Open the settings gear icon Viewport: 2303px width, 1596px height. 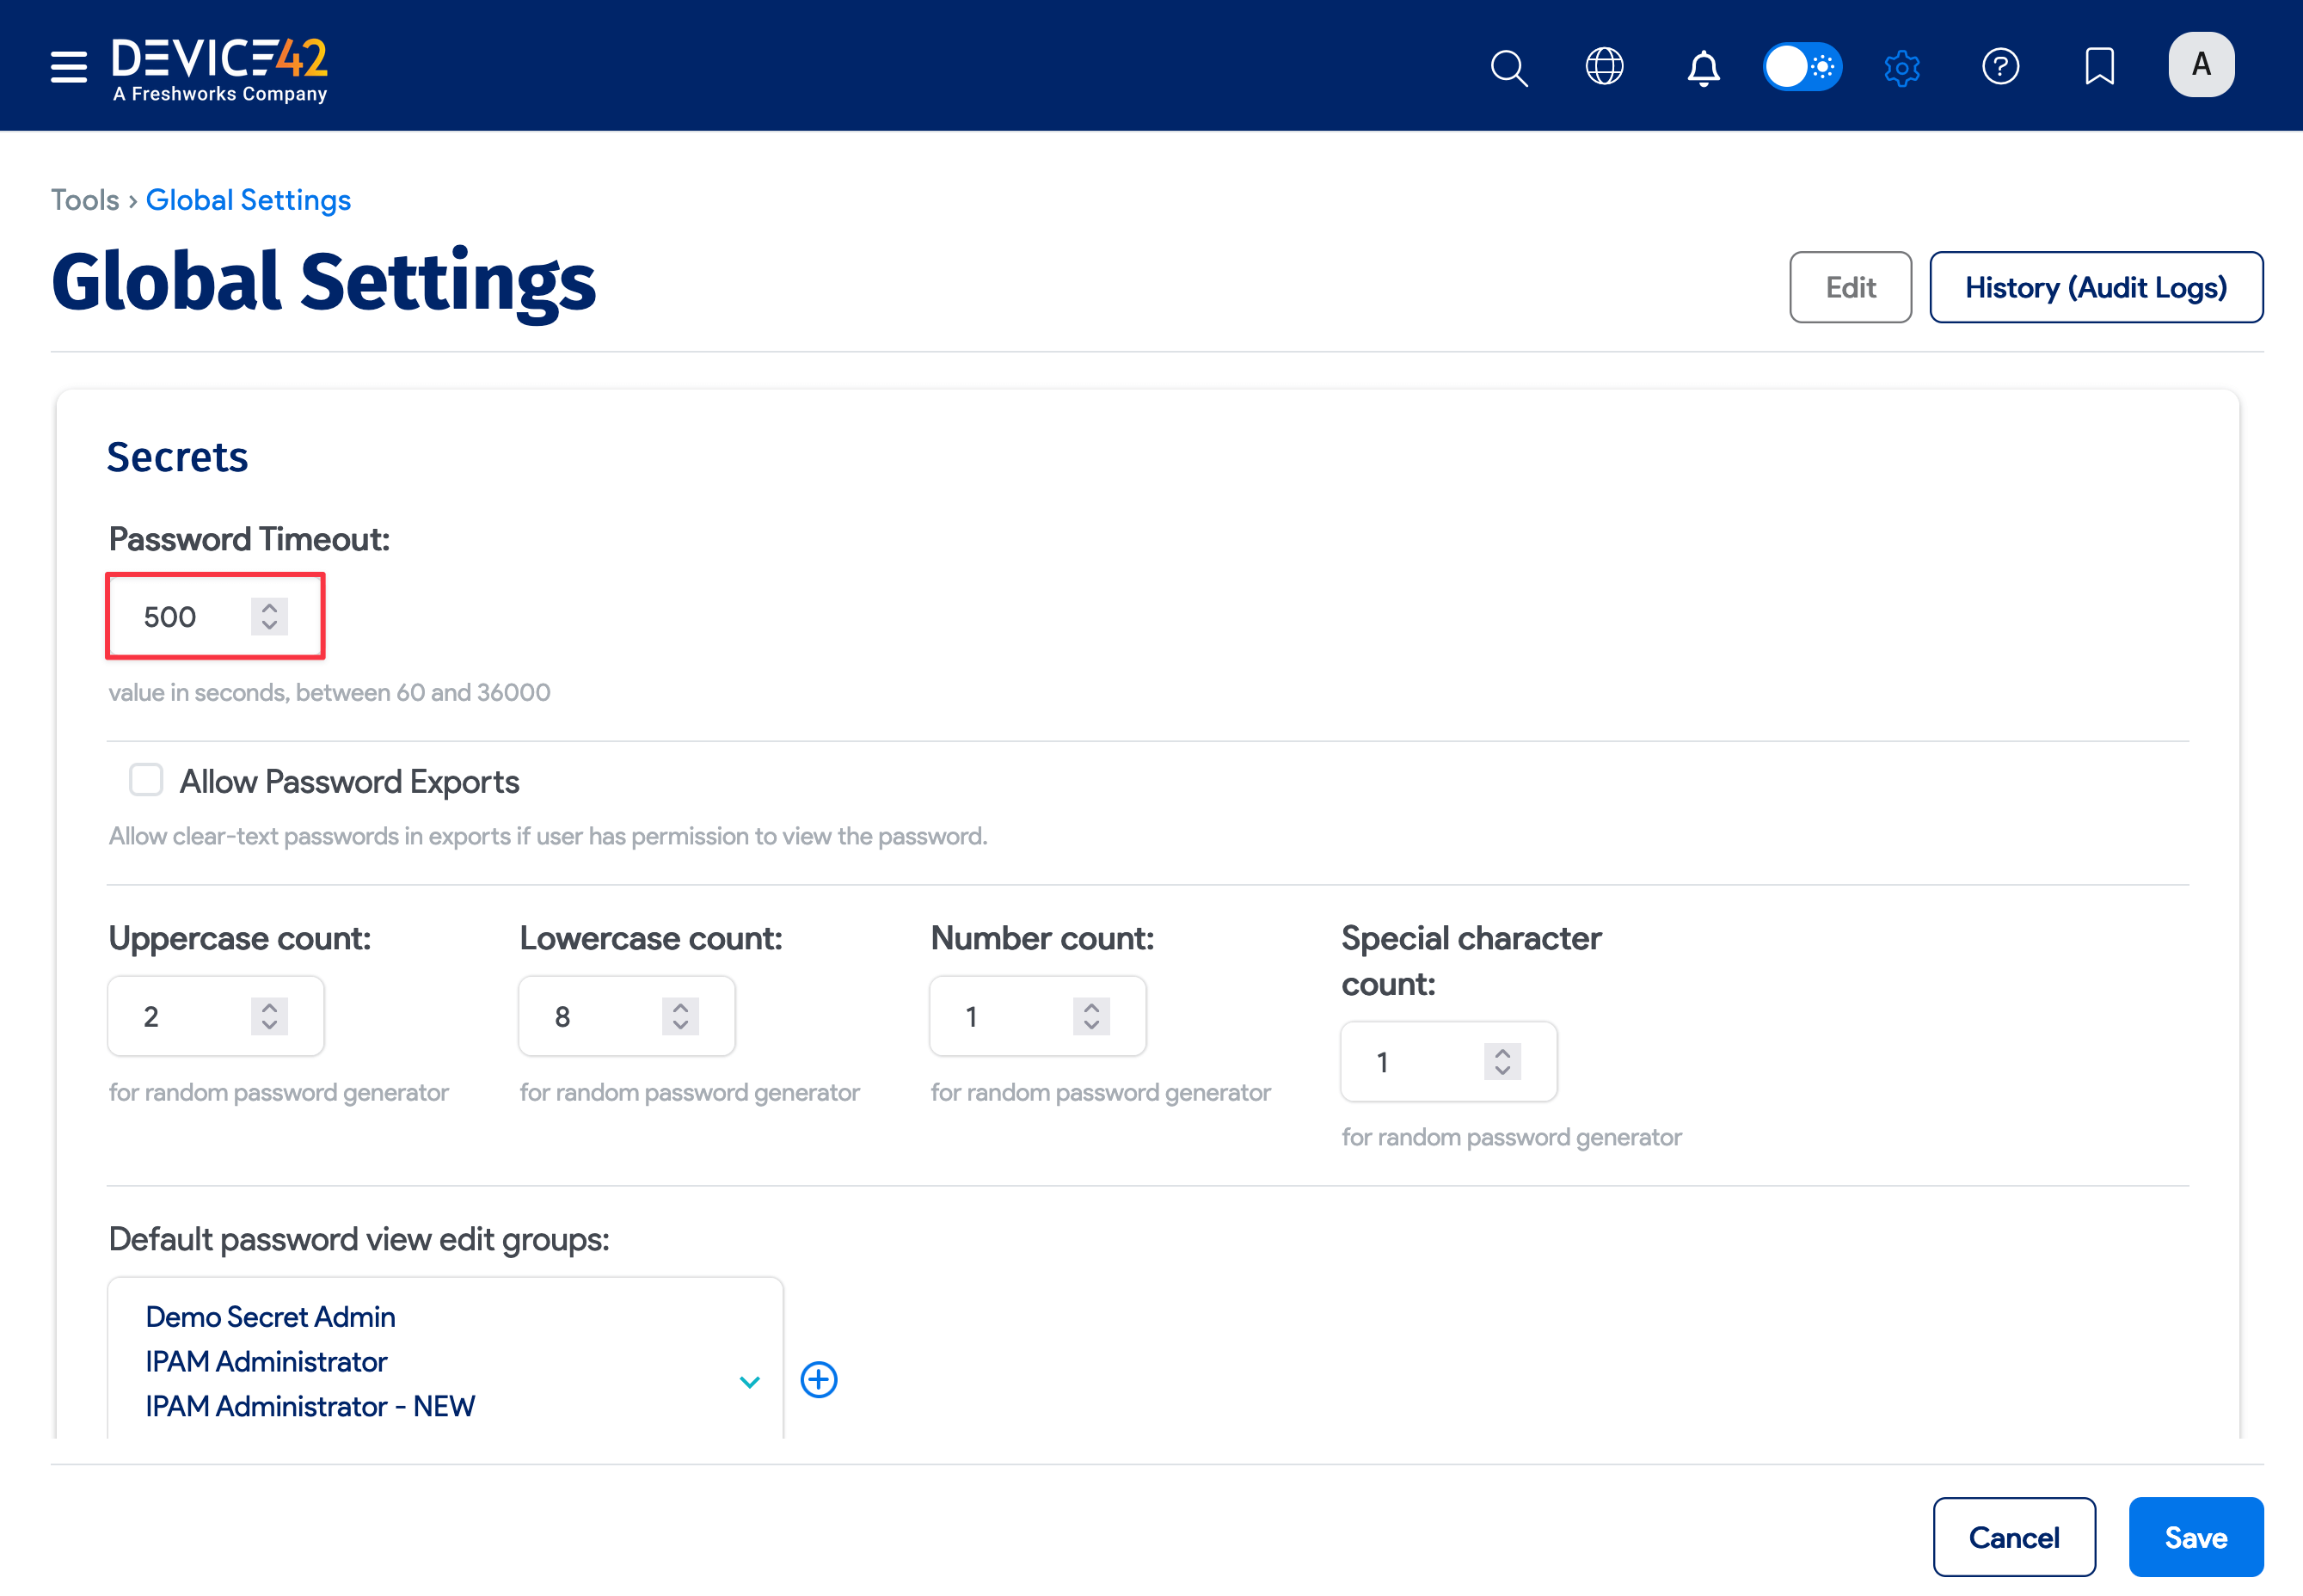[1901, 68]
